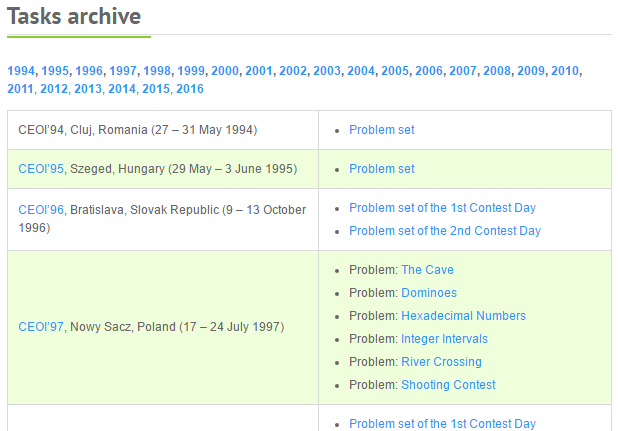Open the Shooting Contest problem
Viewport: 618px width, 431px height.
click(448, 385)
